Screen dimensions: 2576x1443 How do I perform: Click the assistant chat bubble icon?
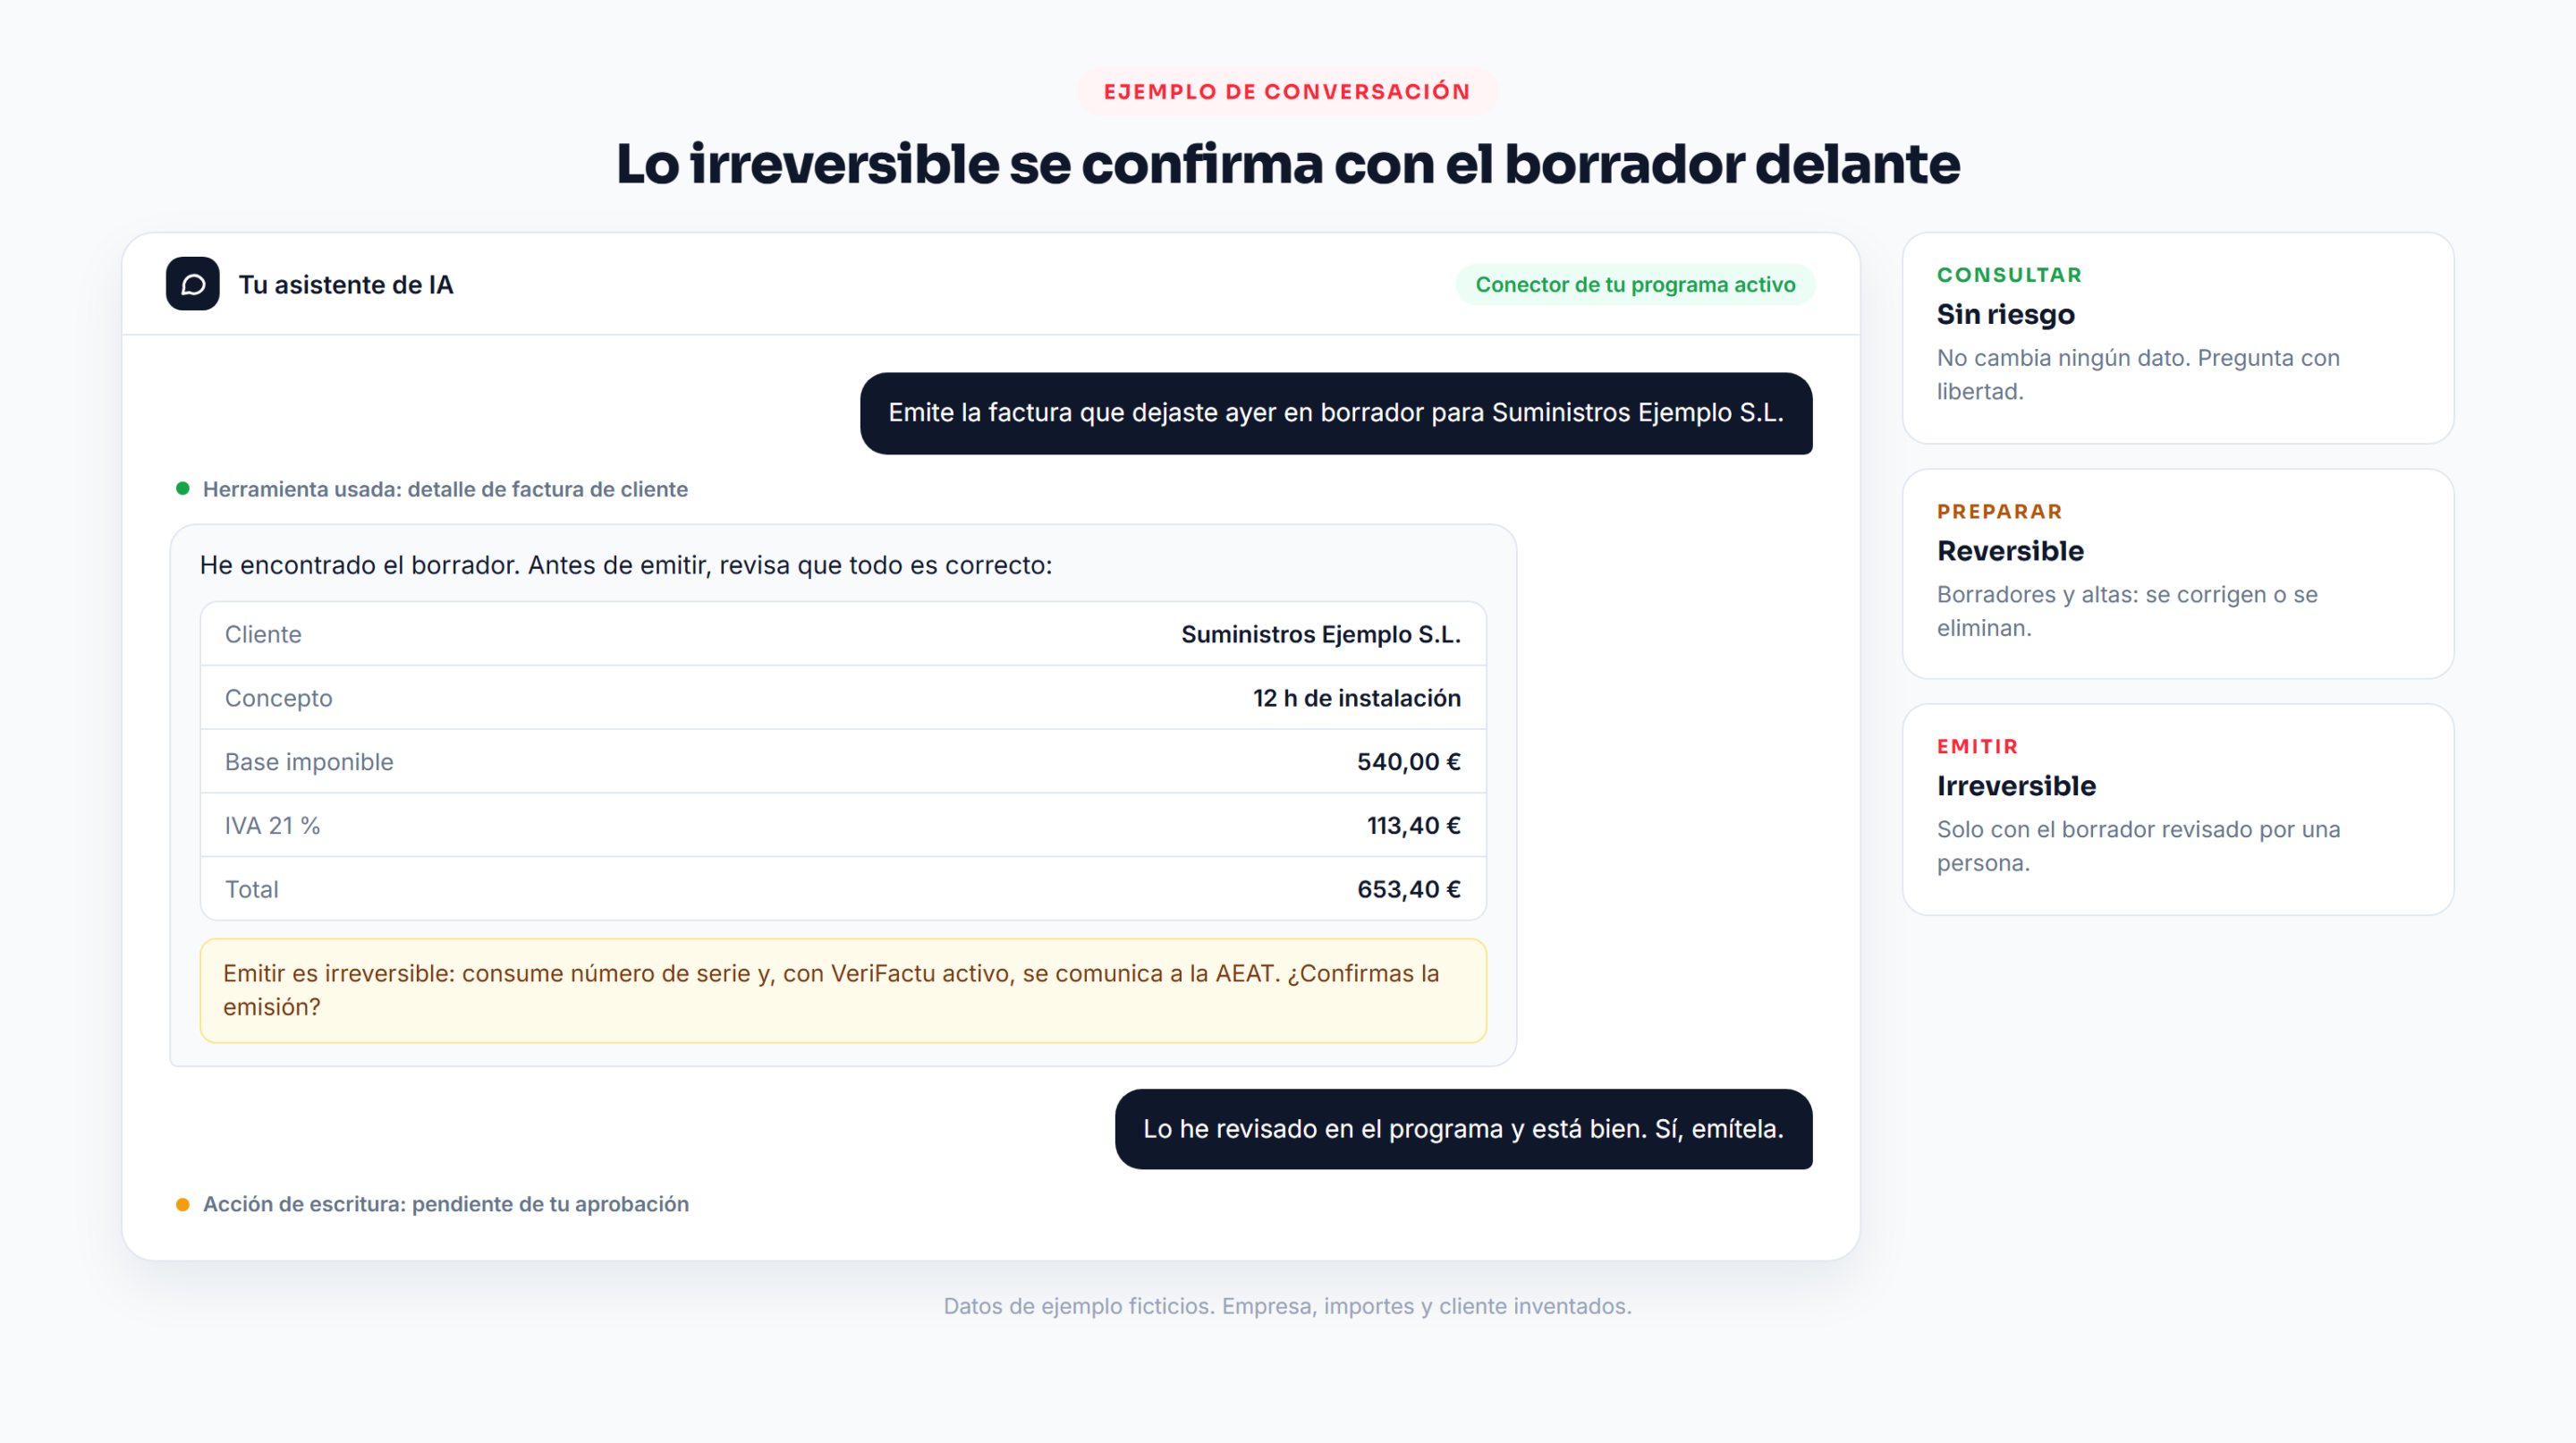click(x=193, y=284)
